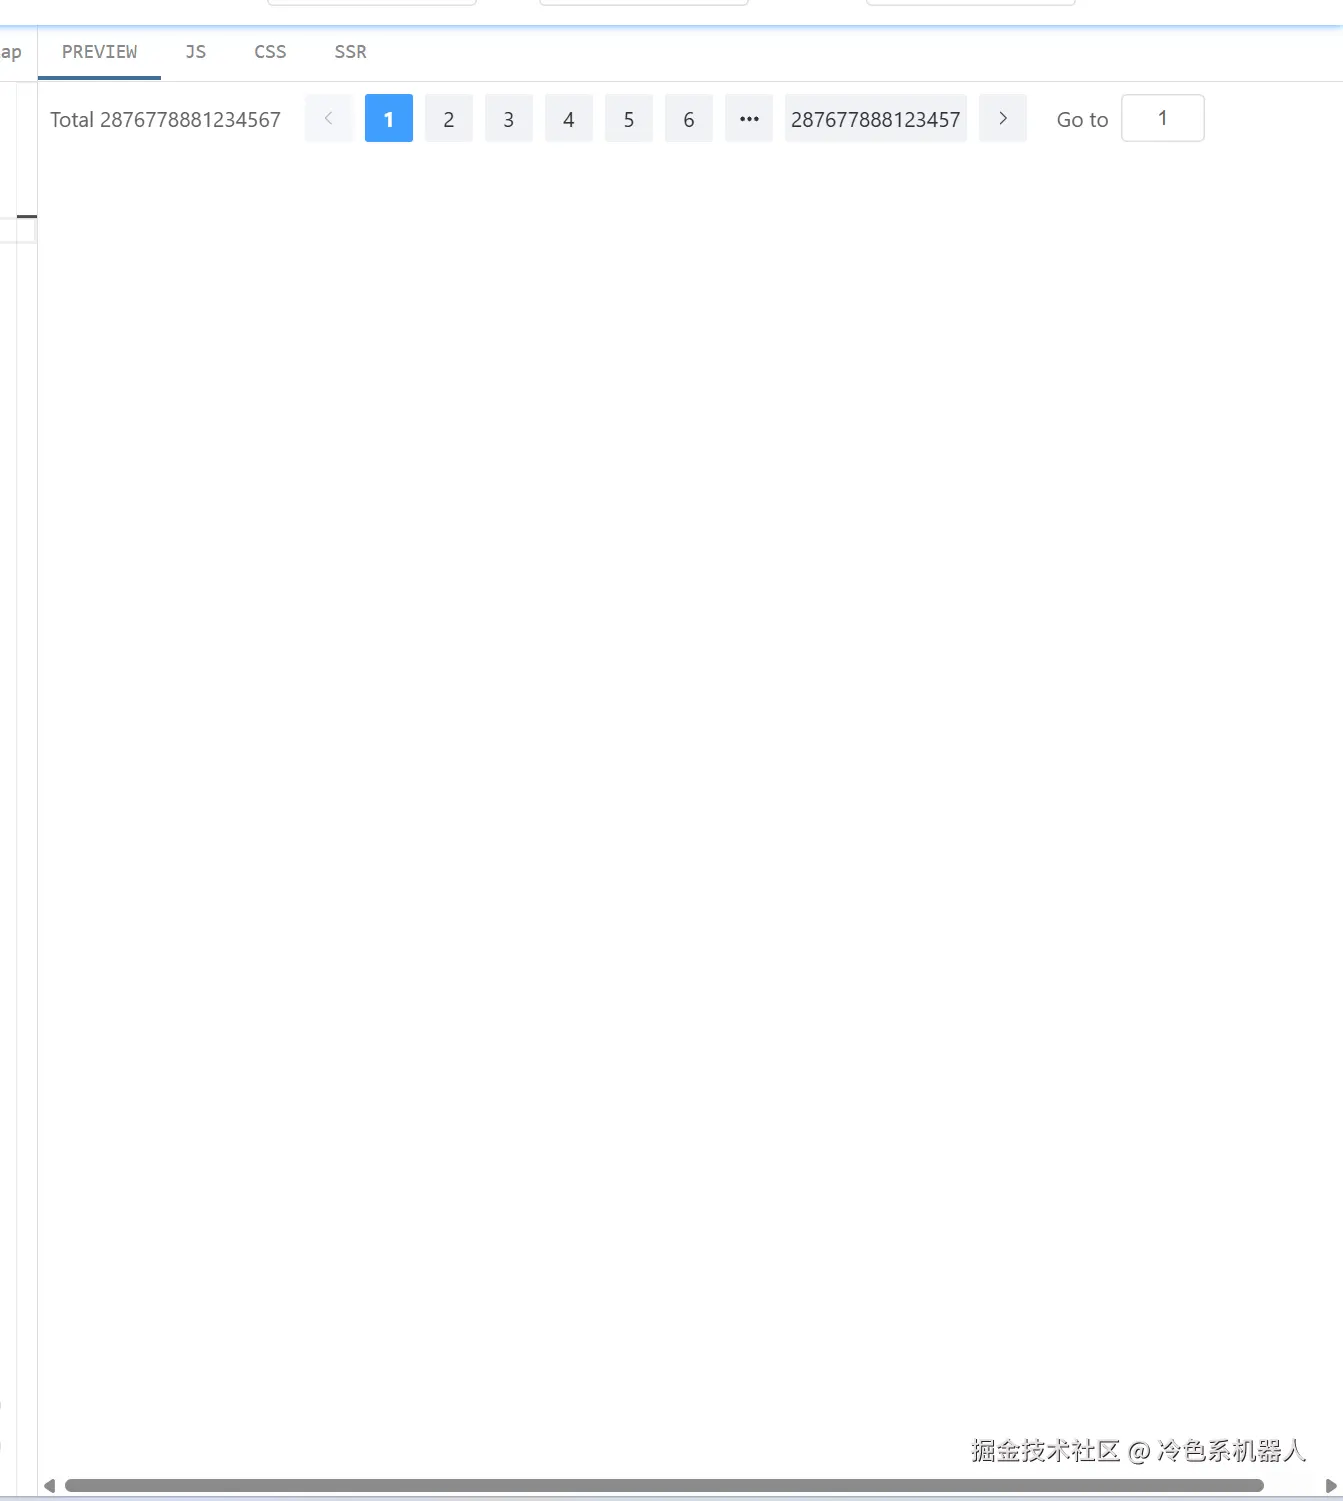Viewport: 1343px width, 1501px height.
Task: Show the SSR tab
Action: click(350, 52)
